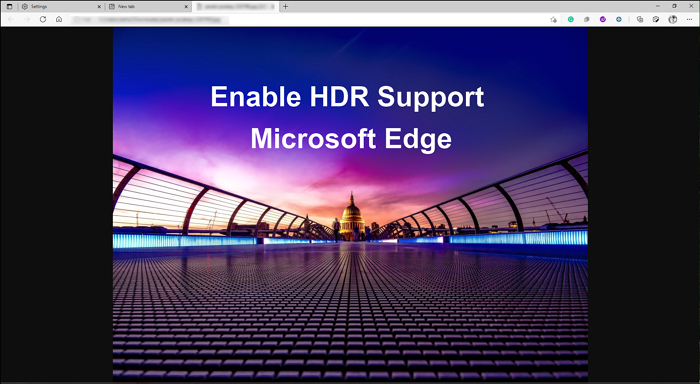Screen dimensions: 700x384
Task: Open the tab actions menu icon
Action: 9,7
